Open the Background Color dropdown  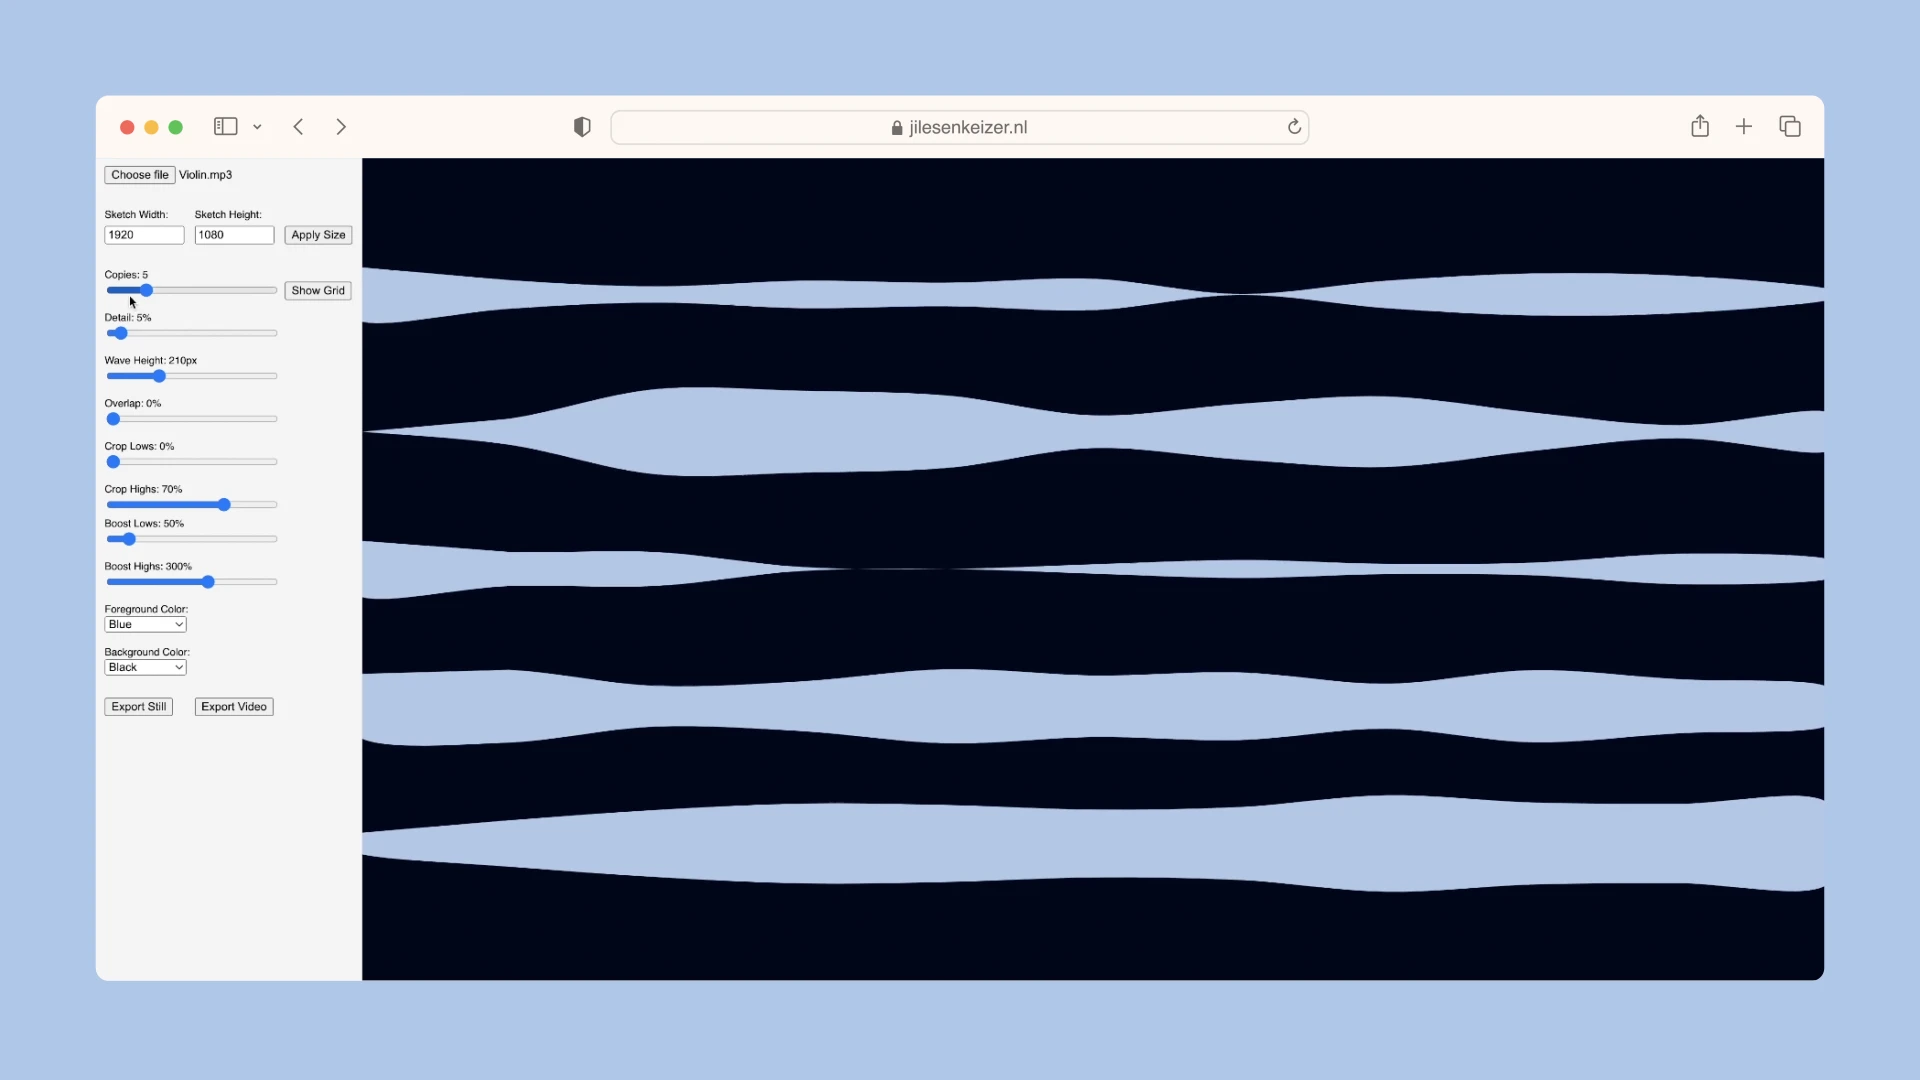[145, 667]
